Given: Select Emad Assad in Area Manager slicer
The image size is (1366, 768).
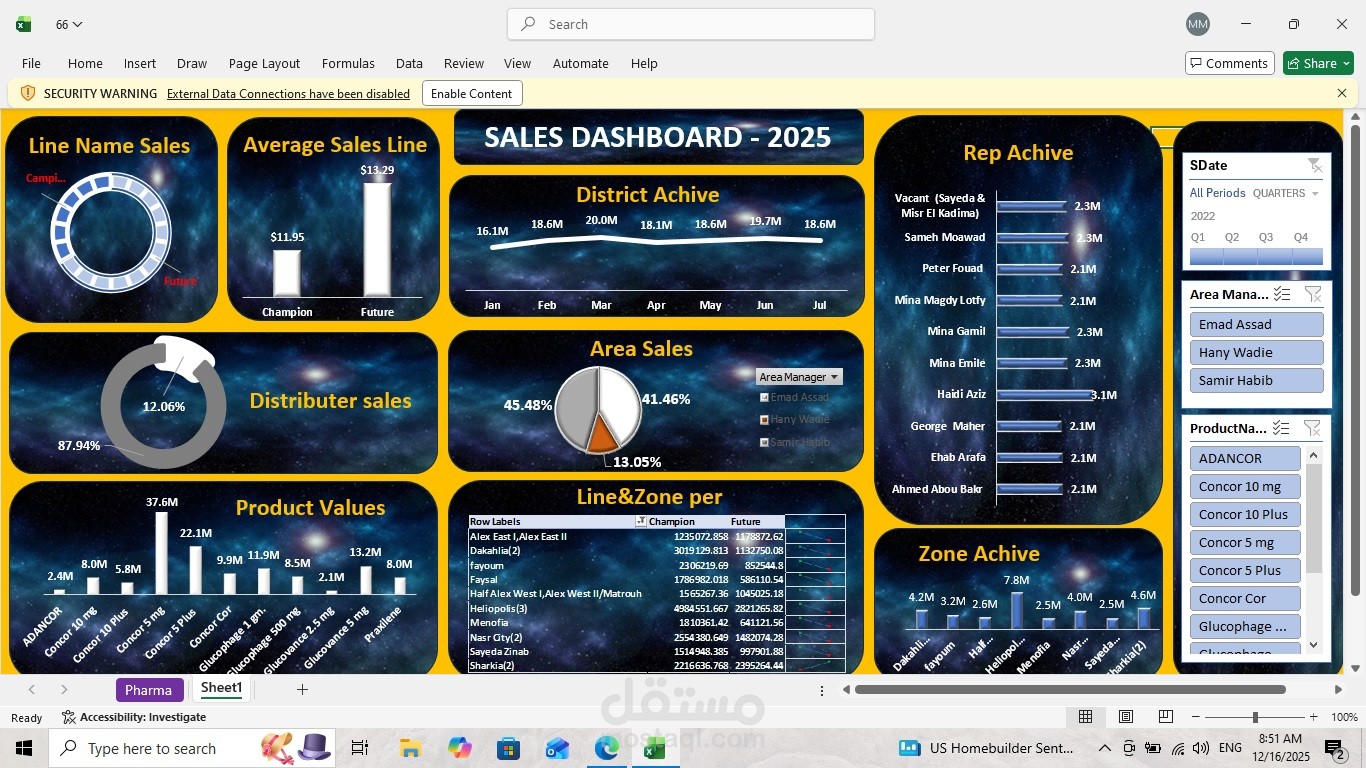Looking at the screenshot, I should click(1256, 324).
